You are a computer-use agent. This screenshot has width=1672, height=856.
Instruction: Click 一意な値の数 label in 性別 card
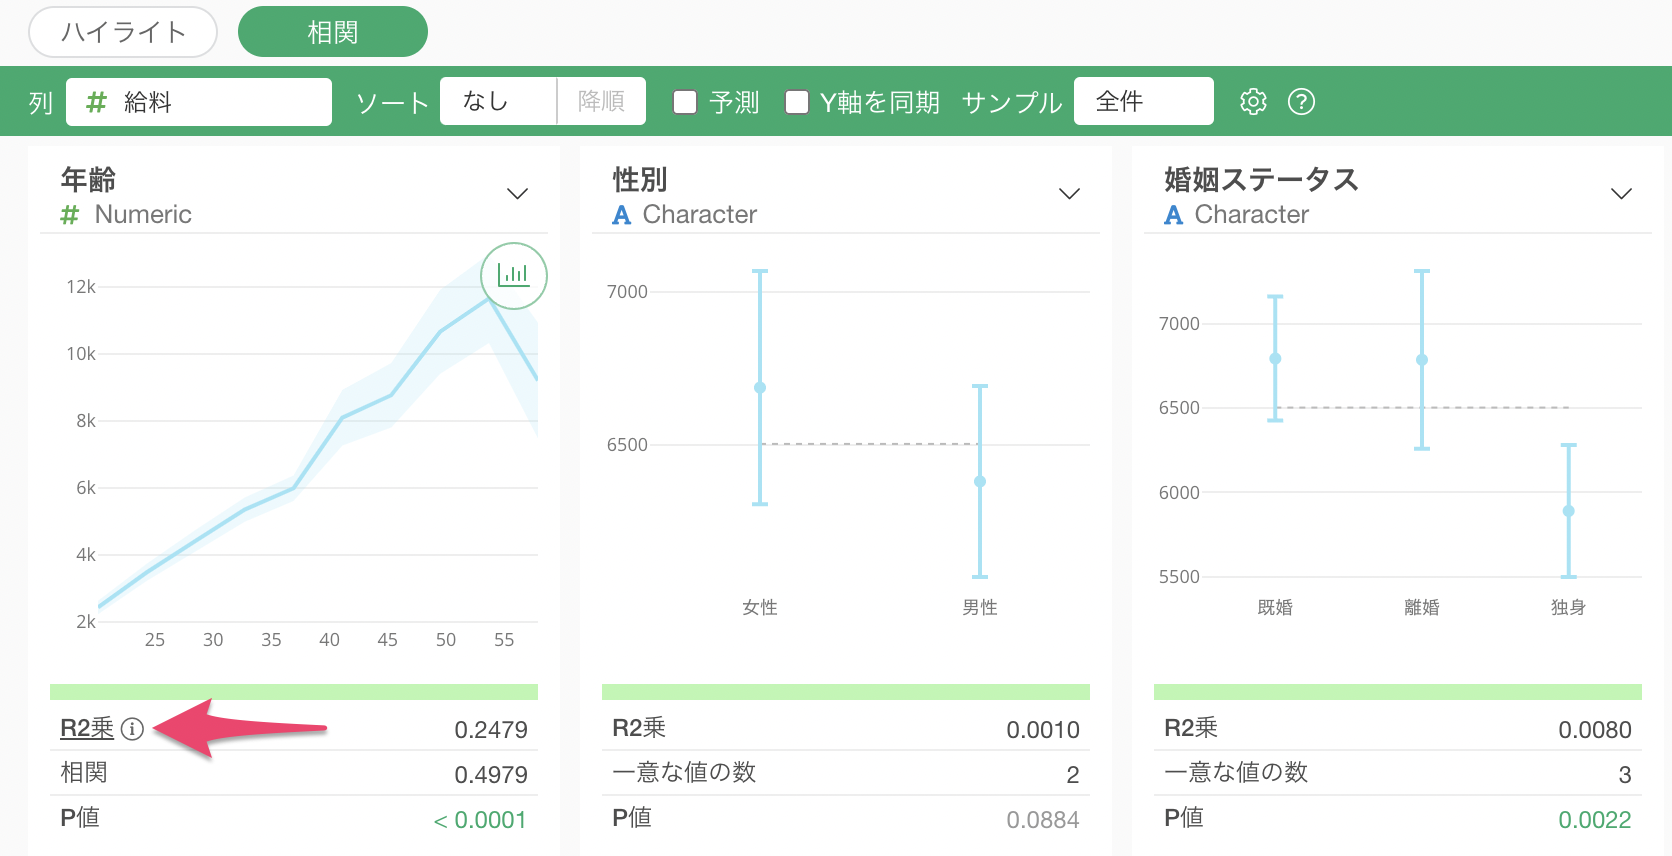click(684, 772)
